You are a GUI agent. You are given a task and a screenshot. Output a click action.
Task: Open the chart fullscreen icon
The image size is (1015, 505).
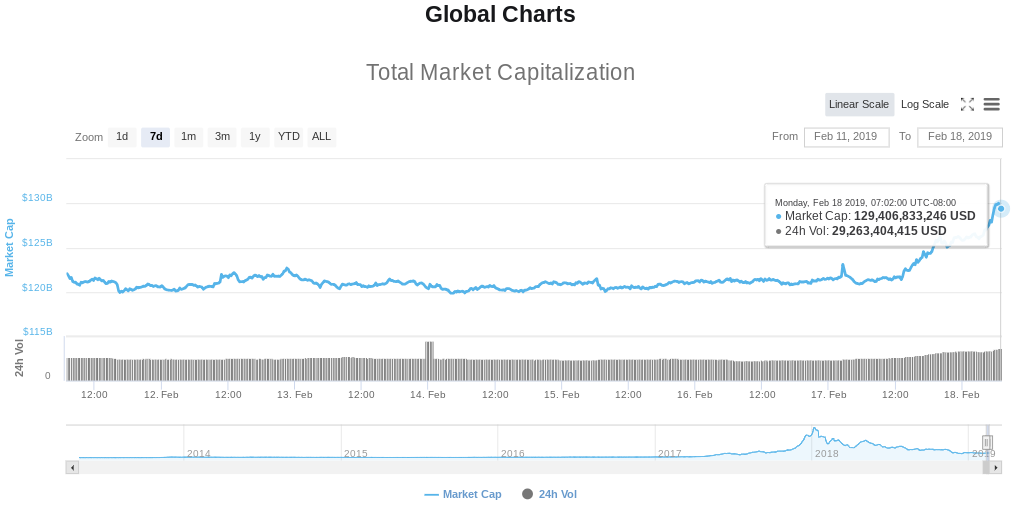coord(967,104)
